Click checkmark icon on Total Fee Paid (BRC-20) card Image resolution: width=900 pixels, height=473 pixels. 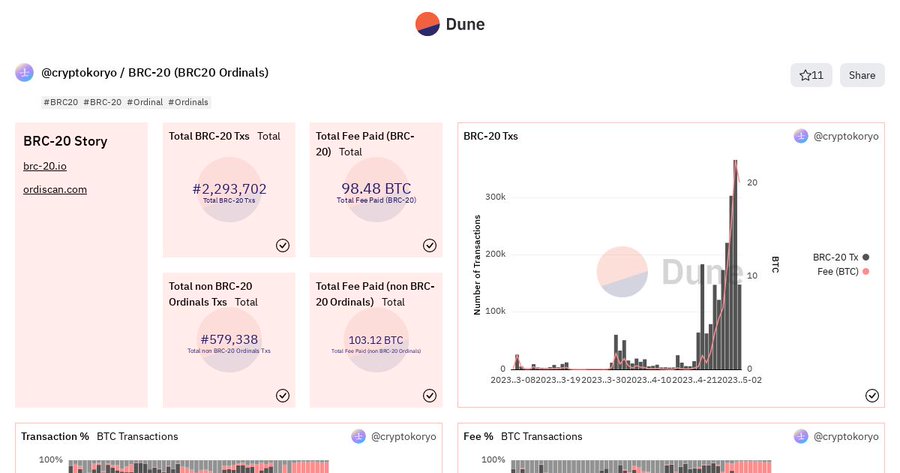[429, 246]
